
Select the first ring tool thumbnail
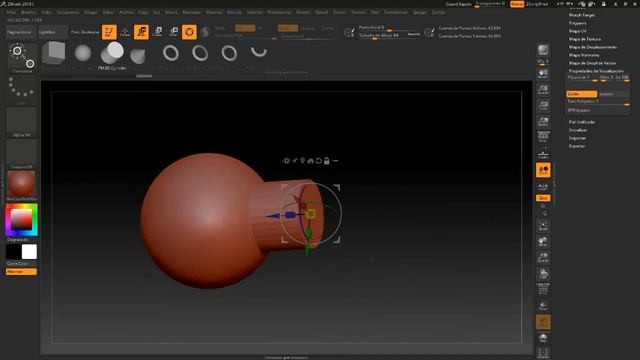click(x=171, y=53)
